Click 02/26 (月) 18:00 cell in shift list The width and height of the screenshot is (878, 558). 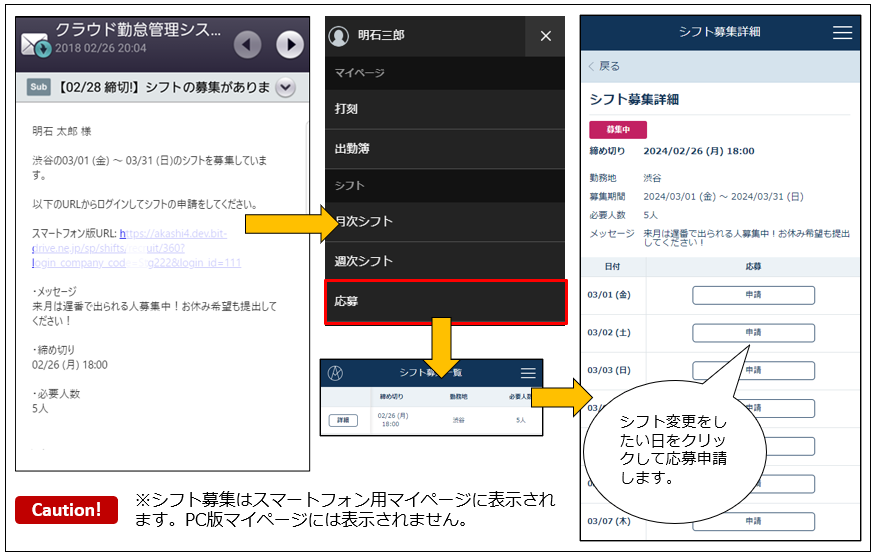pyautogui.click(x=393, y=420)
